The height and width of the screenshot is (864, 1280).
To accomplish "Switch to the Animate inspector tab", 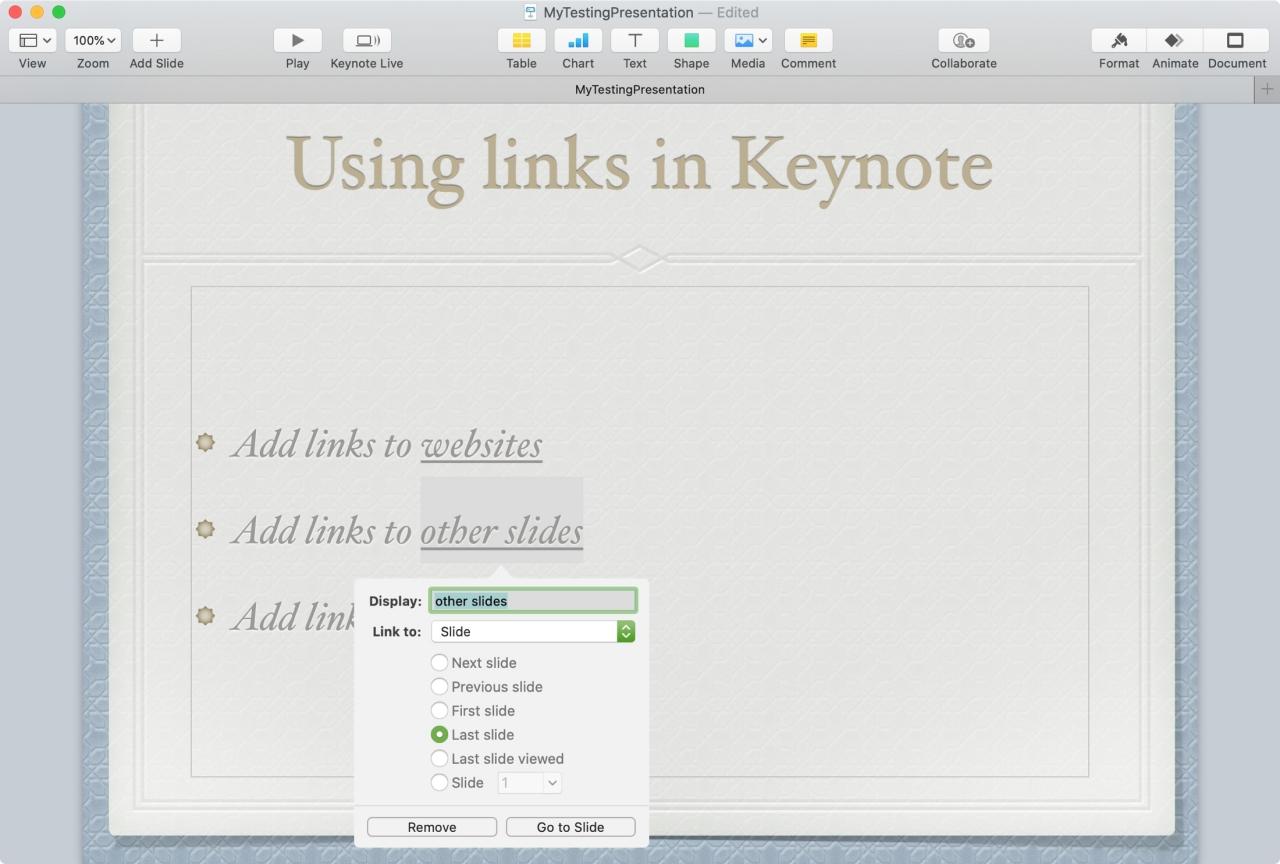I will click(1175, 41).
